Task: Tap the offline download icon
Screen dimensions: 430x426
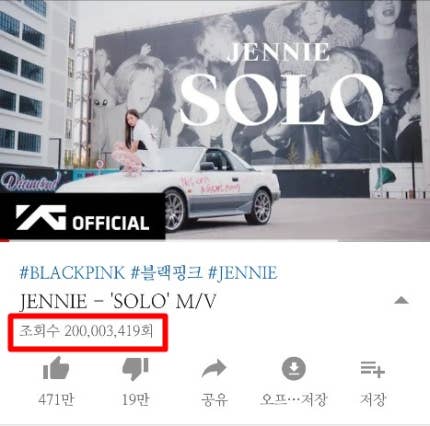Action: [x=294, y=368]
